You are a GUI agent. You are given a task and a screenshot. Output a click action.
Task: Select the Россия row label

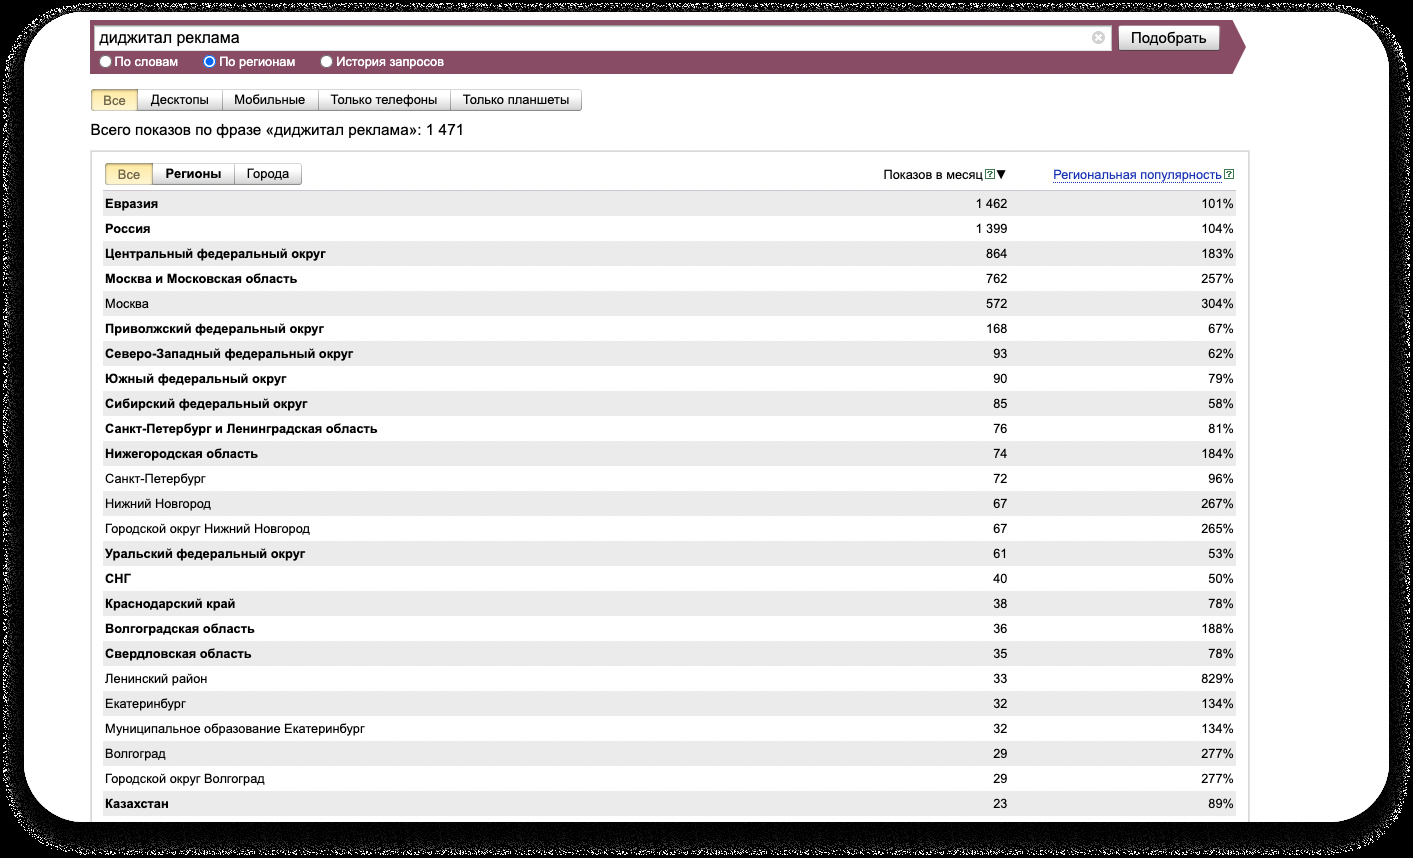tap(128, 229)
